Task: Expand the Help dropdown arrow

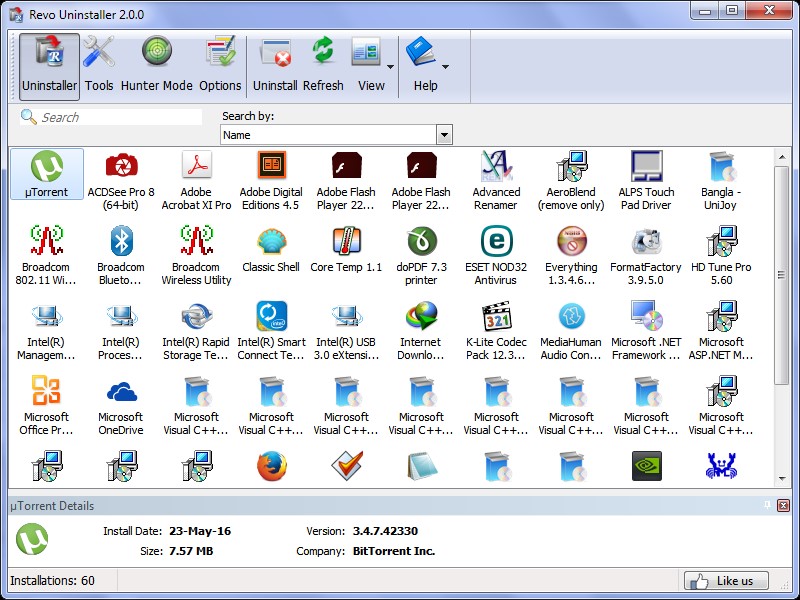Action: click(445, 67)
